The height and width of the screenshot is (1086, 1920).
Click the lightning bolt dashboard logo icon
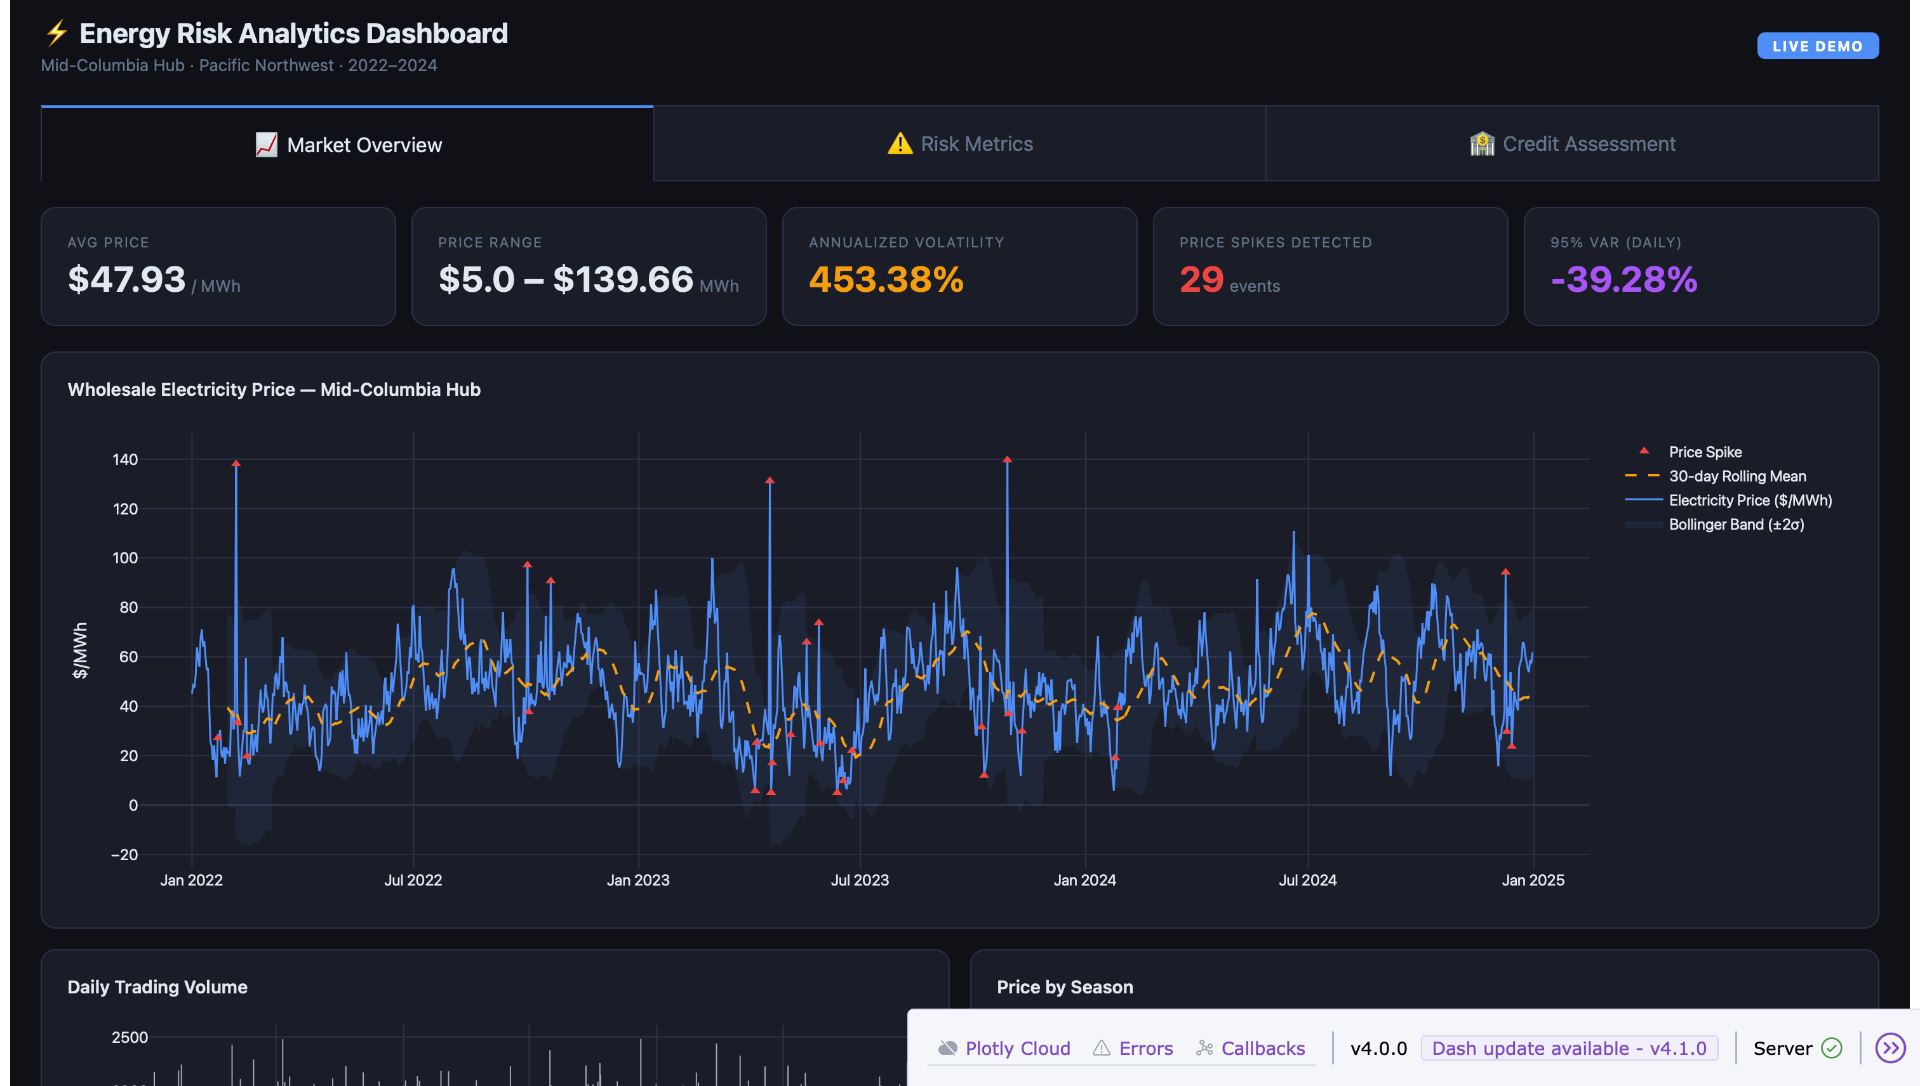coord(56,33)
